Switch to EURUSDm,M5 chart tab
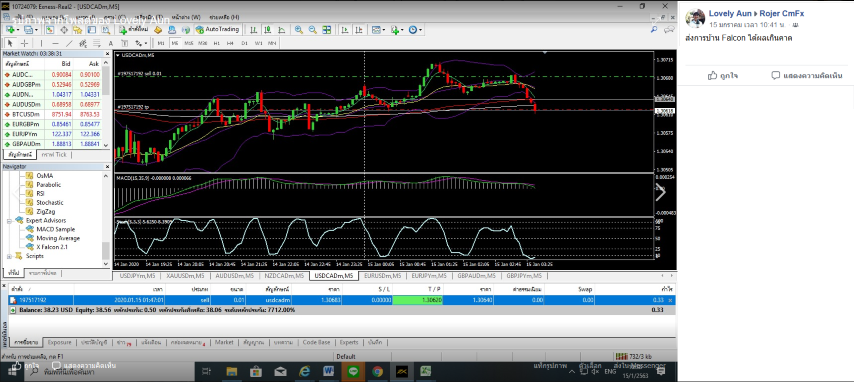The width and height of the screenshot is (854, 382). [x=382, y=276]
